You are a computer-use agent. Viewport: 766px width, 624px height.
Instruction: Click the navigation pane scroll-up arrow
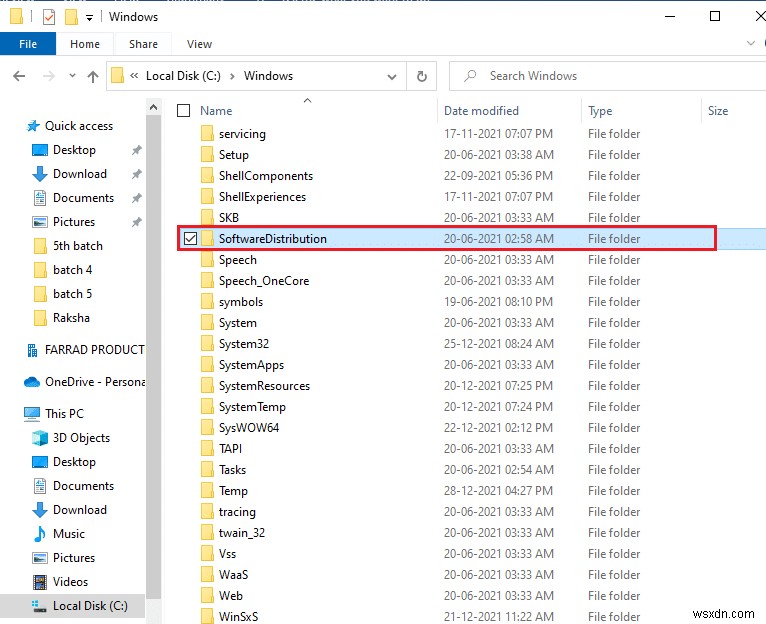click(x=153, y=108)
